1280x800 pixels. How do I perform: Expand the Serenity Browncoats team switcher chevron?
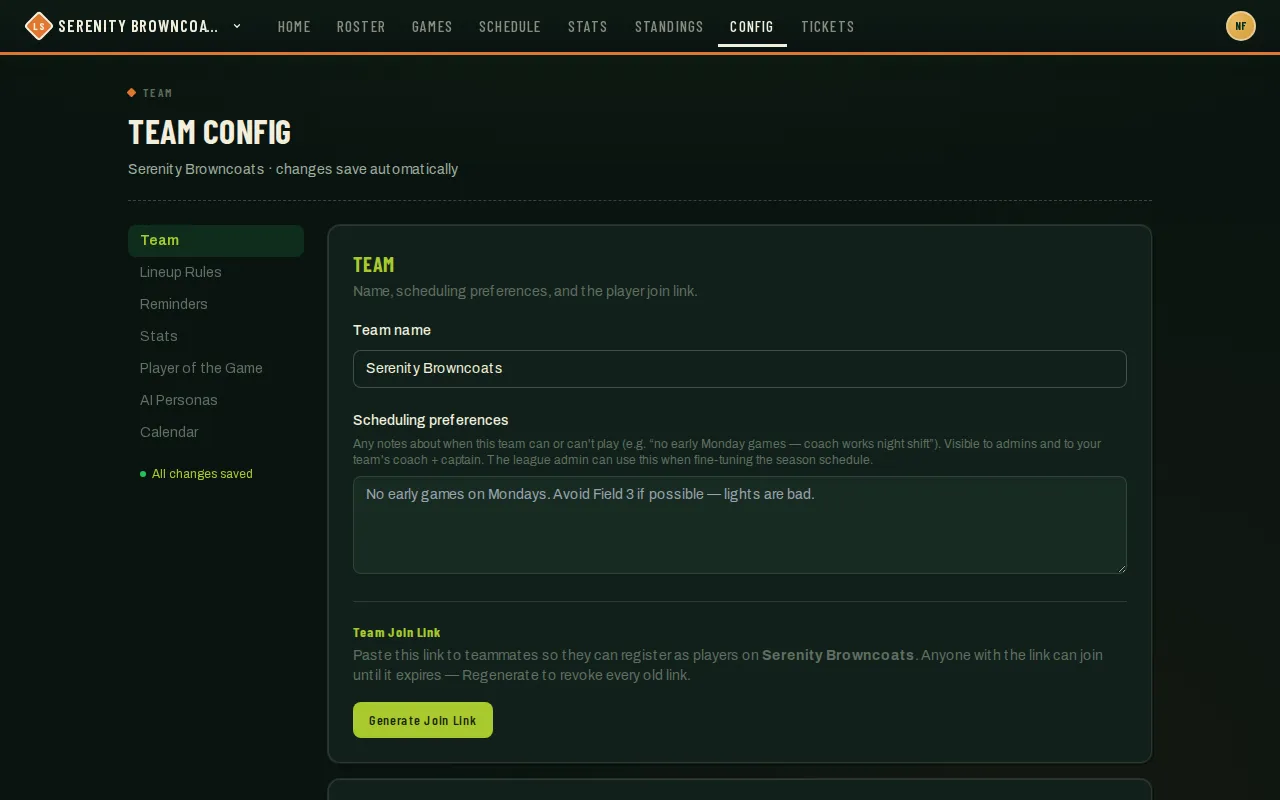point(237,26)
